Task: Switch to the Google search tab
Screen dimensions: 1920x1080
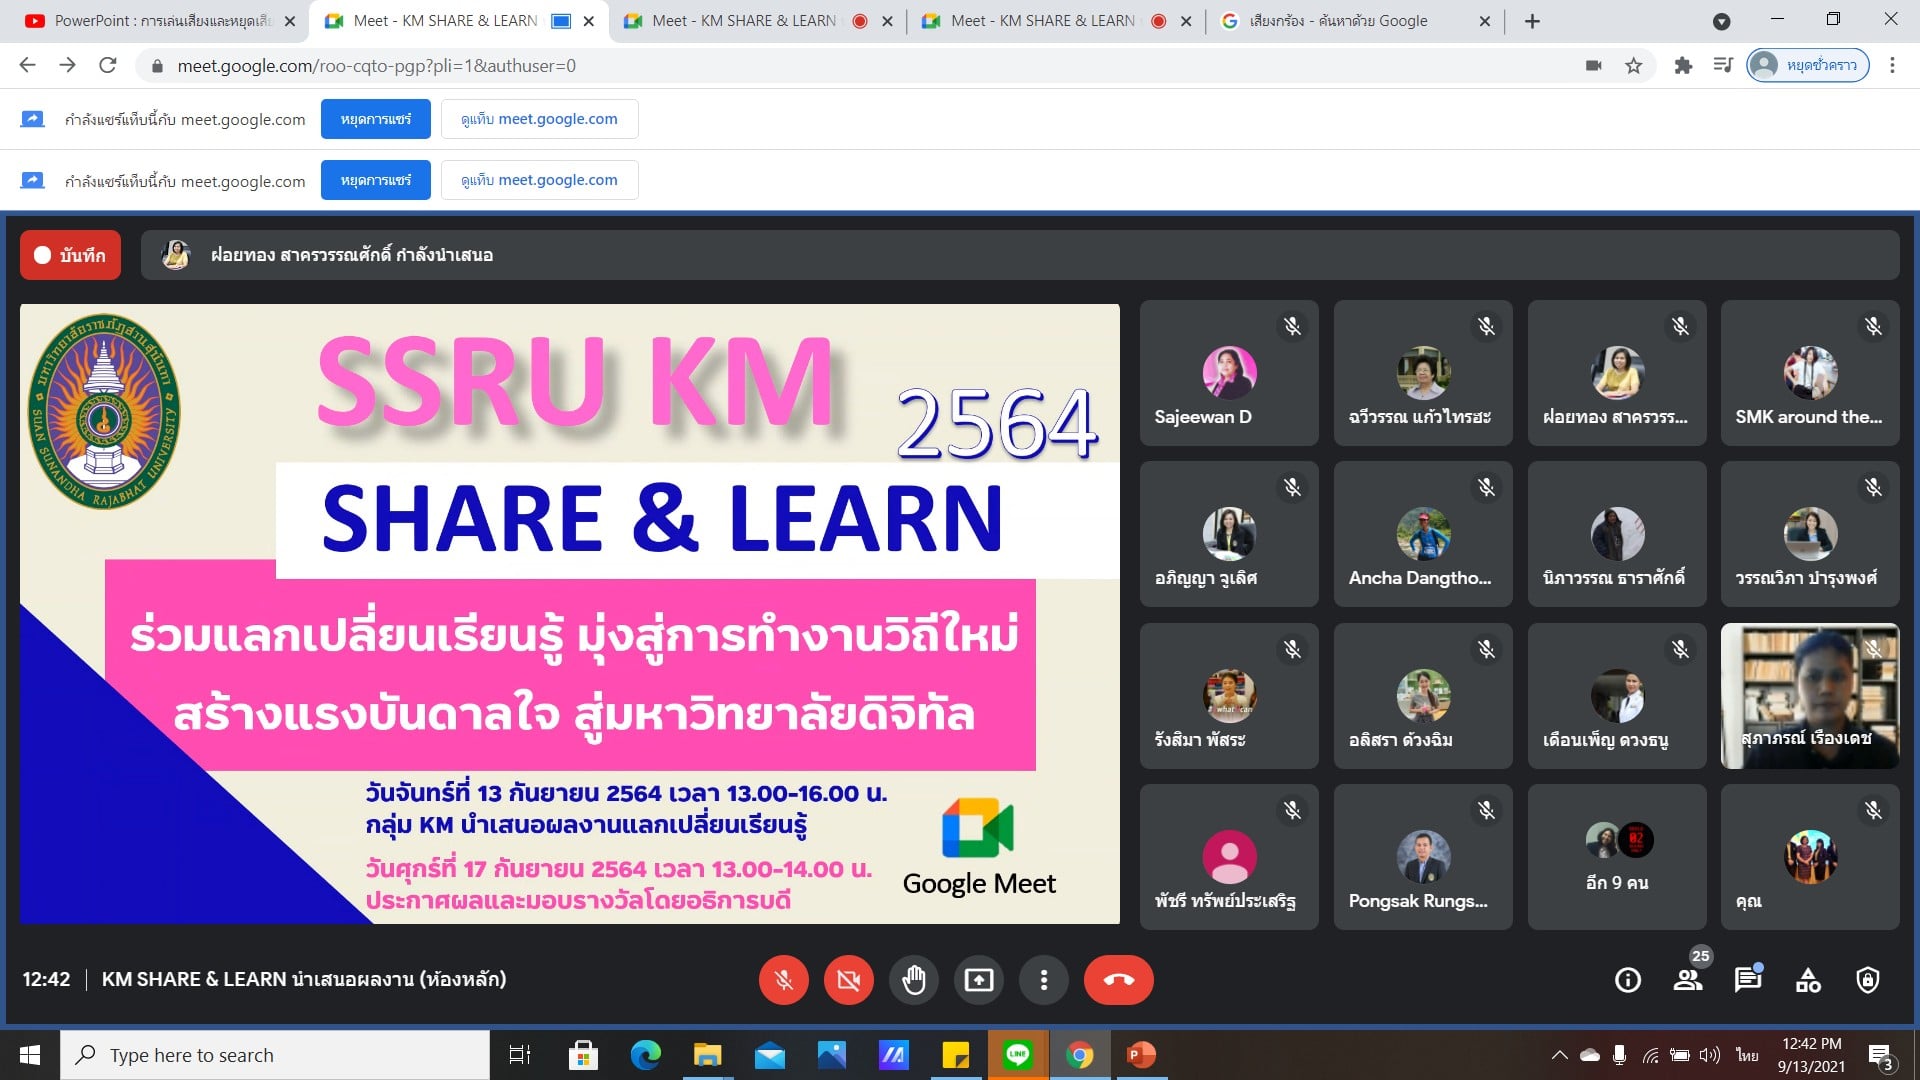Action: 1340,21
